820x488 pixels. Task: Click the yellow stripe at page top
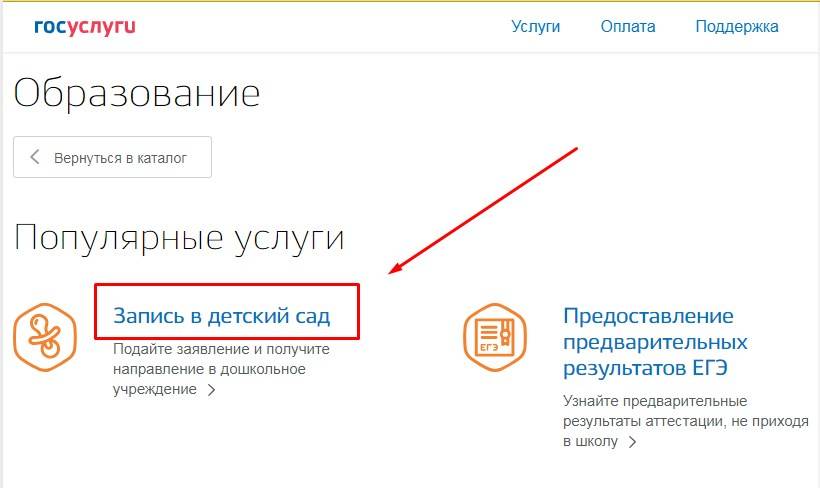[410, 2]
